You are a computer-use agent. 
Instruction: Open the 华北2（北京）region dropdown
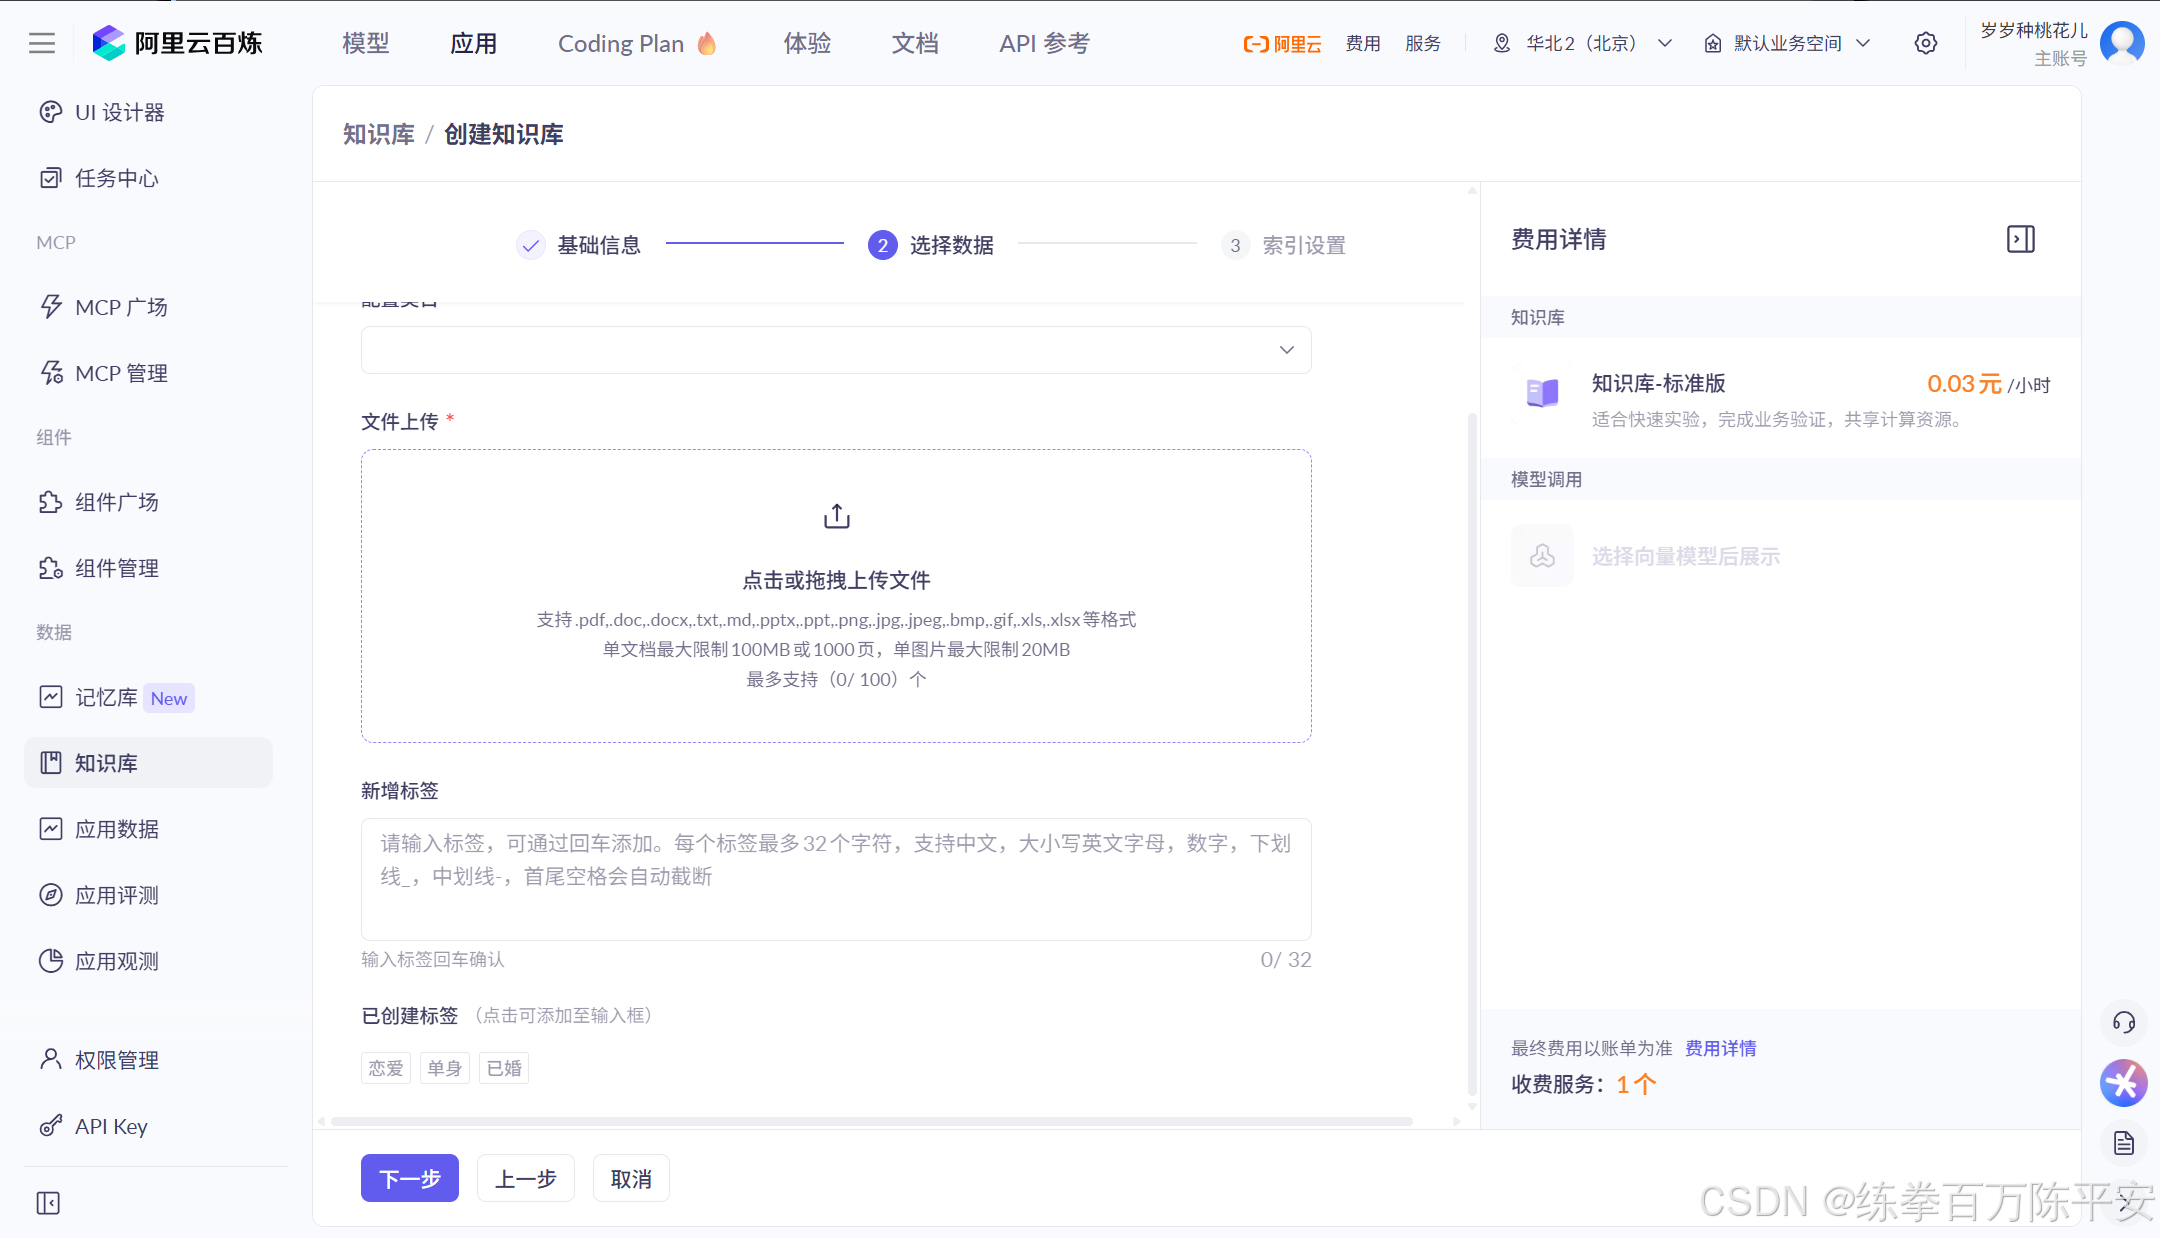(1582, 43)
